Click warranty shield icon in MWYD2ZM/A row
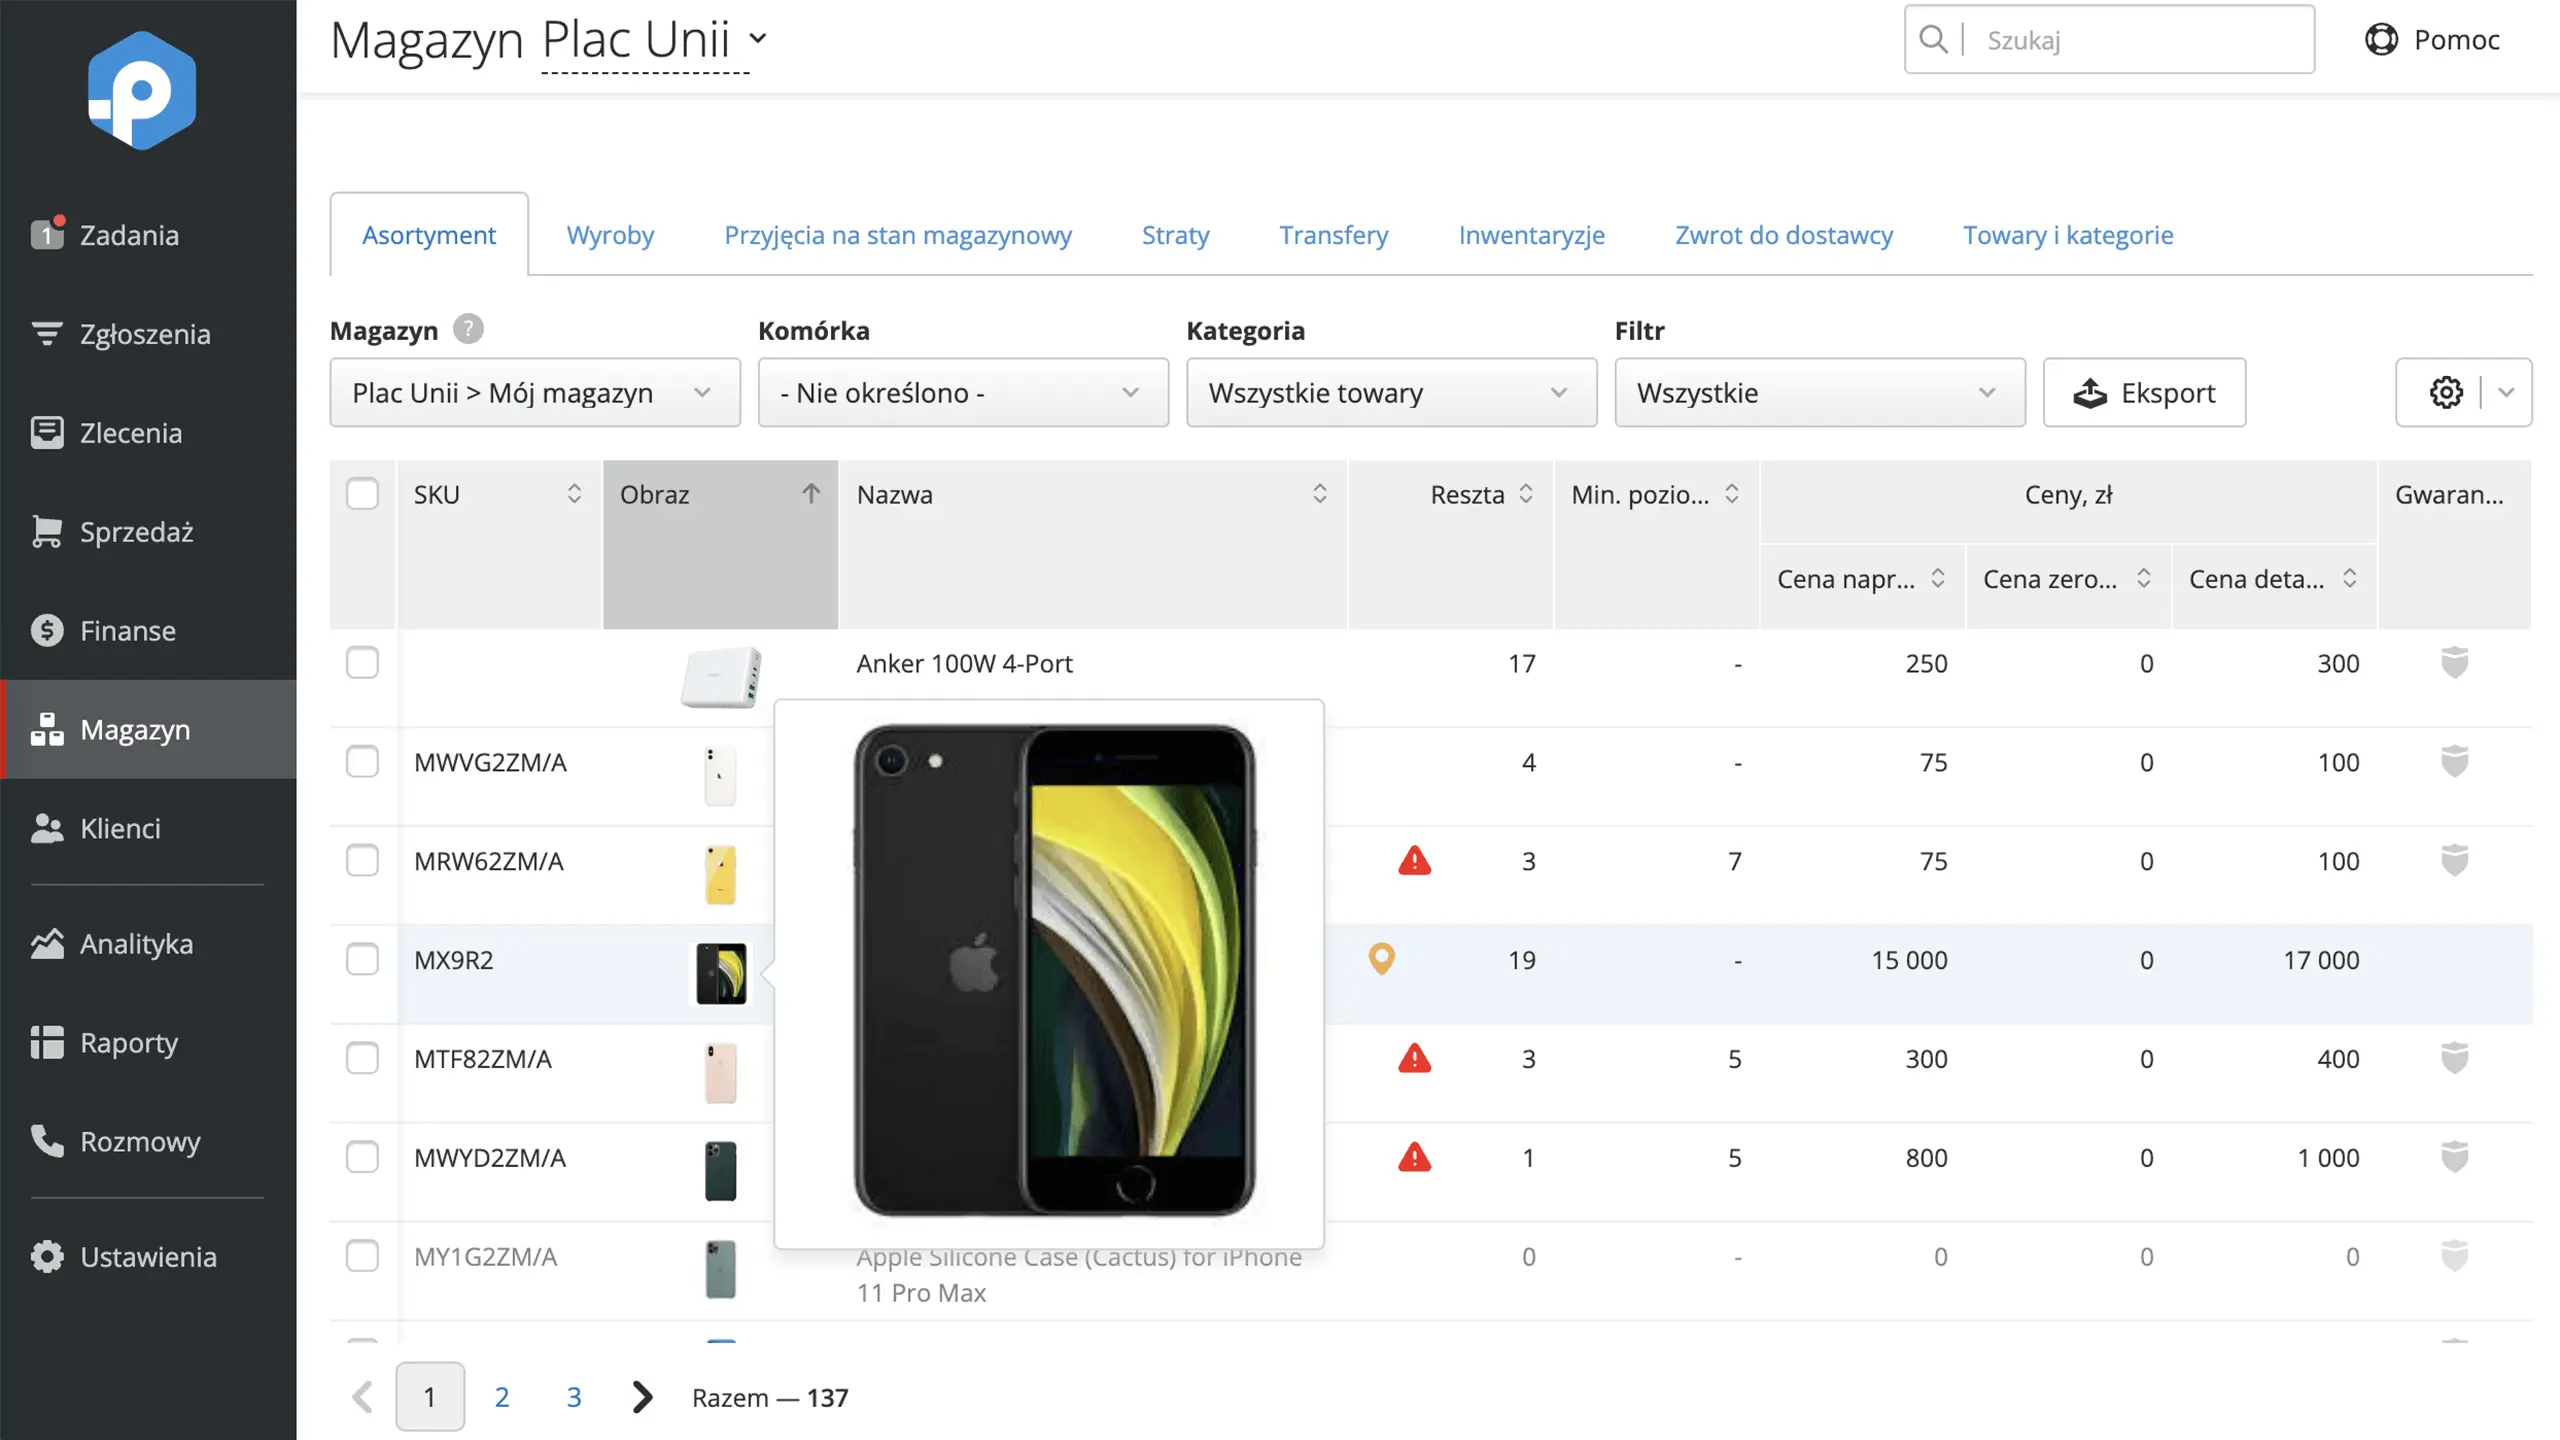The image size is (2560, 1440). pos(2455,1157)
